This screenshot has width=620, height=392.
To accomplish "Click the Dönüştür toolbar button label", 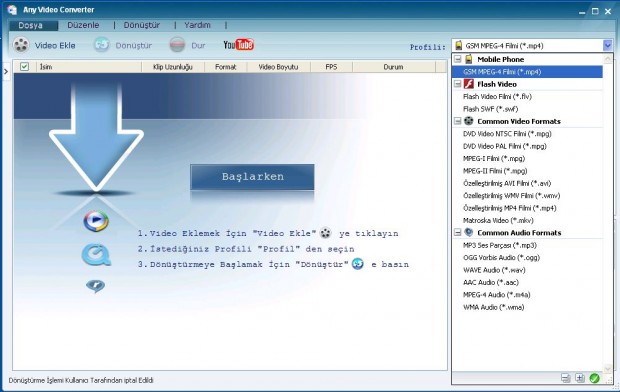I will 134,45.
